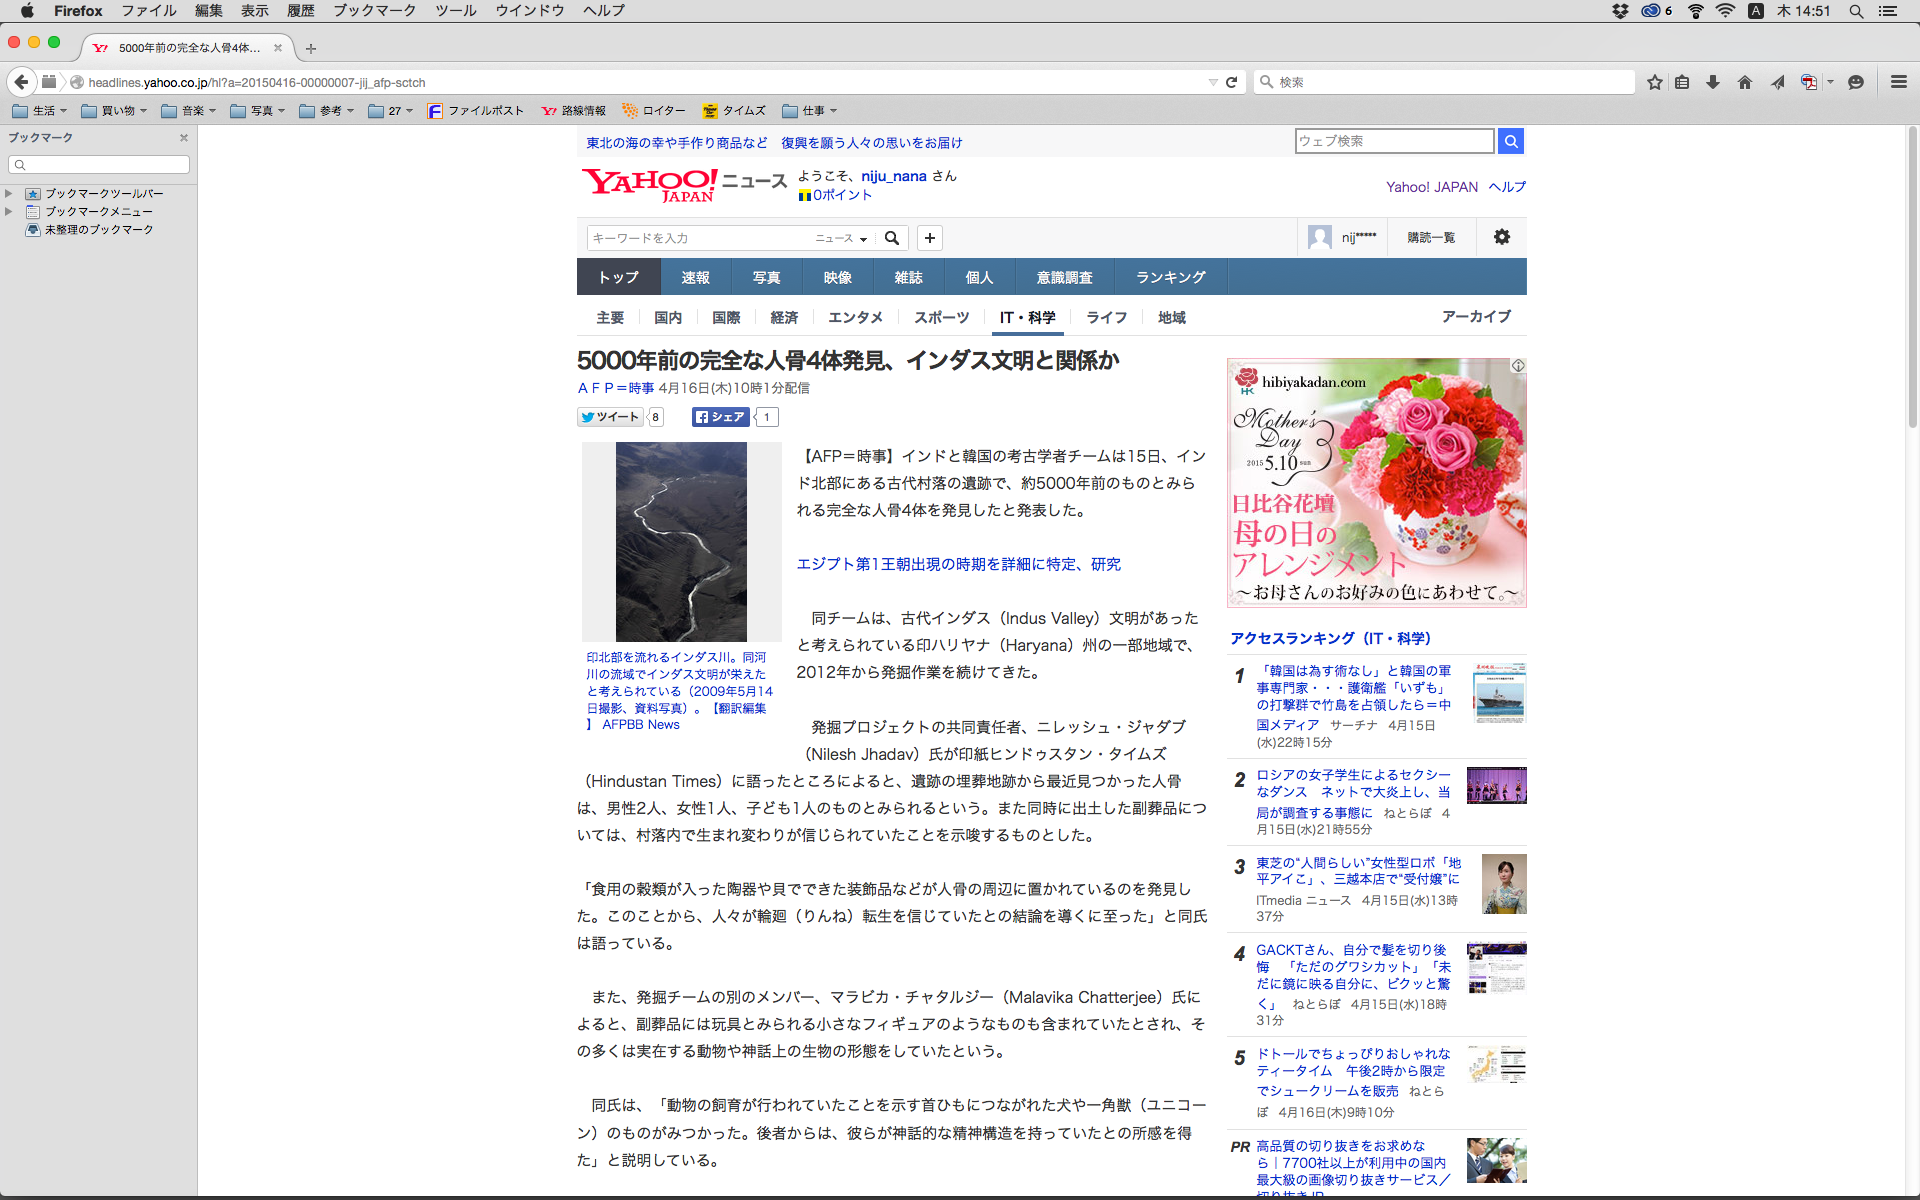The height and width of the screenshot is (1200, 1920).
Task: Click the Yahoo settings gear icon
Action: (1501, 237)
